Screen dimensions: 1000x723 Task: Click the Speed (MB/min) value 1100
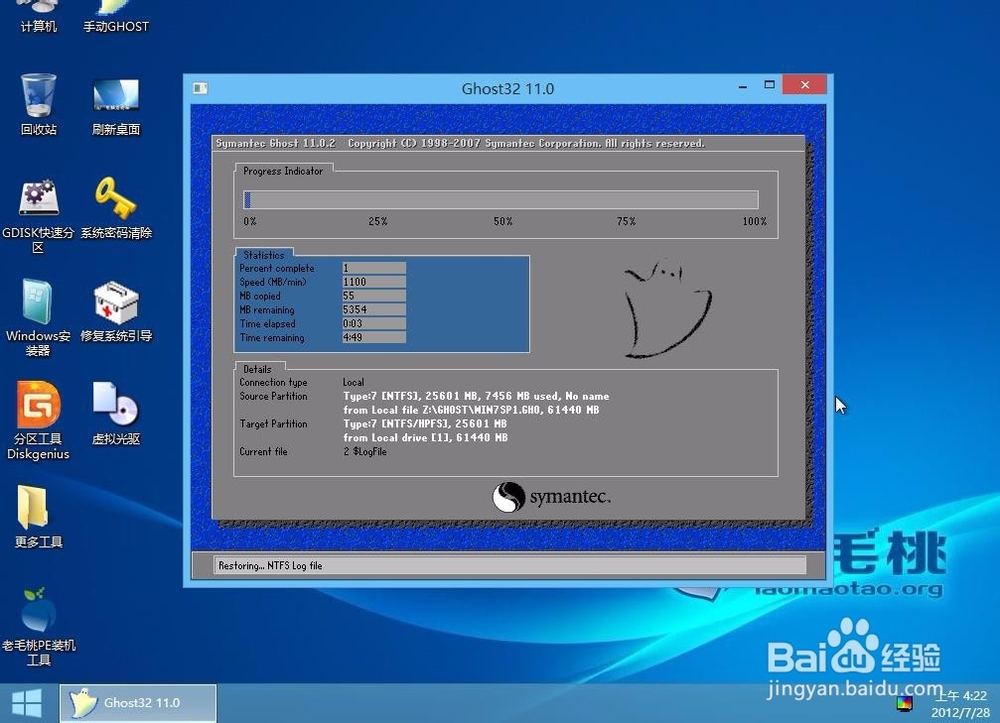(374, 282)
